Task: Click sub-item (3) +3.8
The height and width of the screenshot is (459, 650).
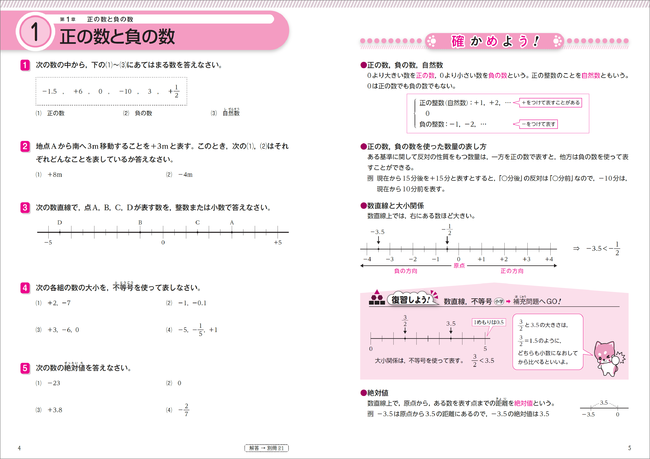Action: coord(49,410)
